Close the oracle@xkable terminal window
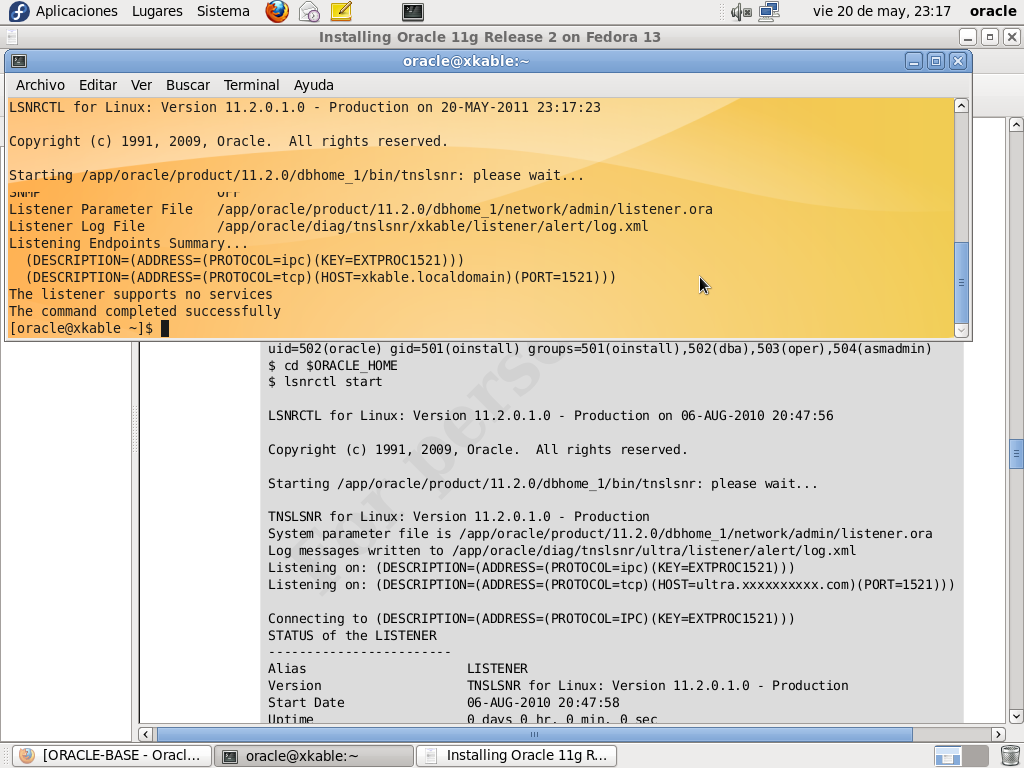The height and width of the screenshot is (768, 1024). click(x=957, y=61)
